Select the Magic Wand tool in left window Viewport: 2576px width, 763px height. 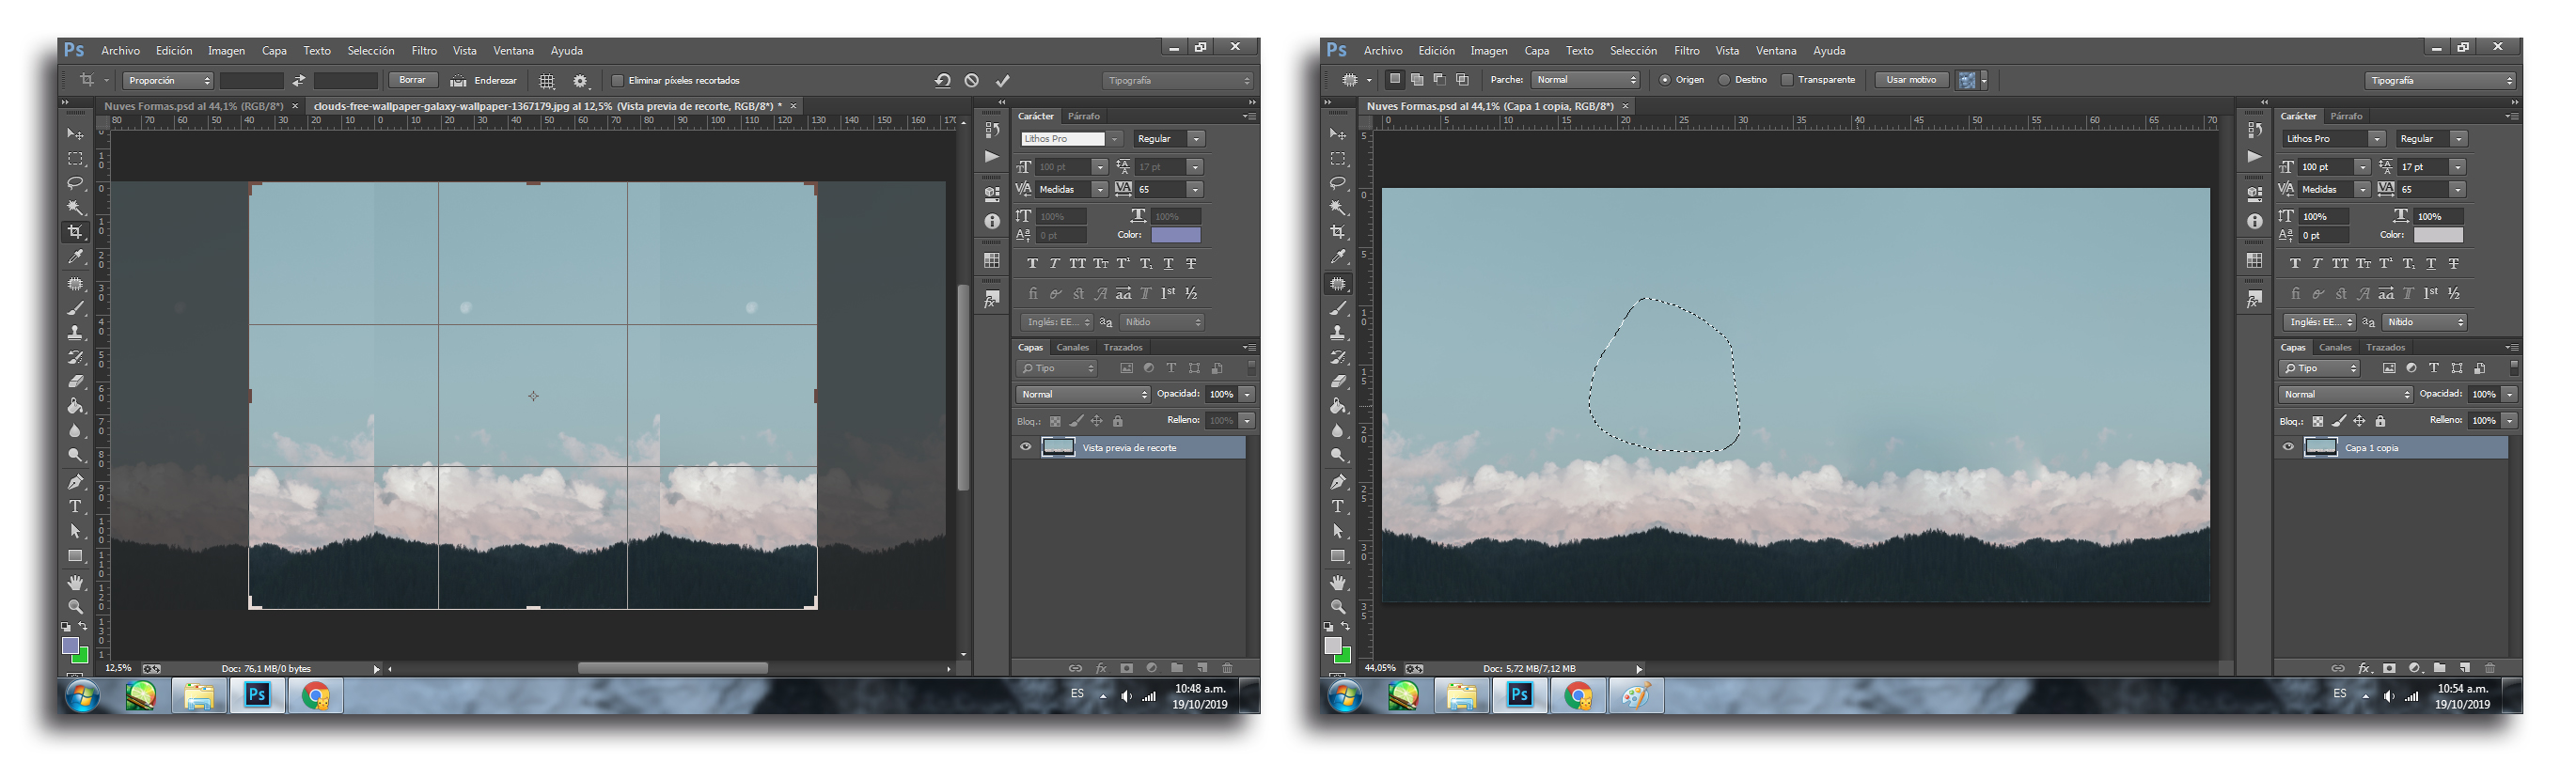click(x=75, y=208)
